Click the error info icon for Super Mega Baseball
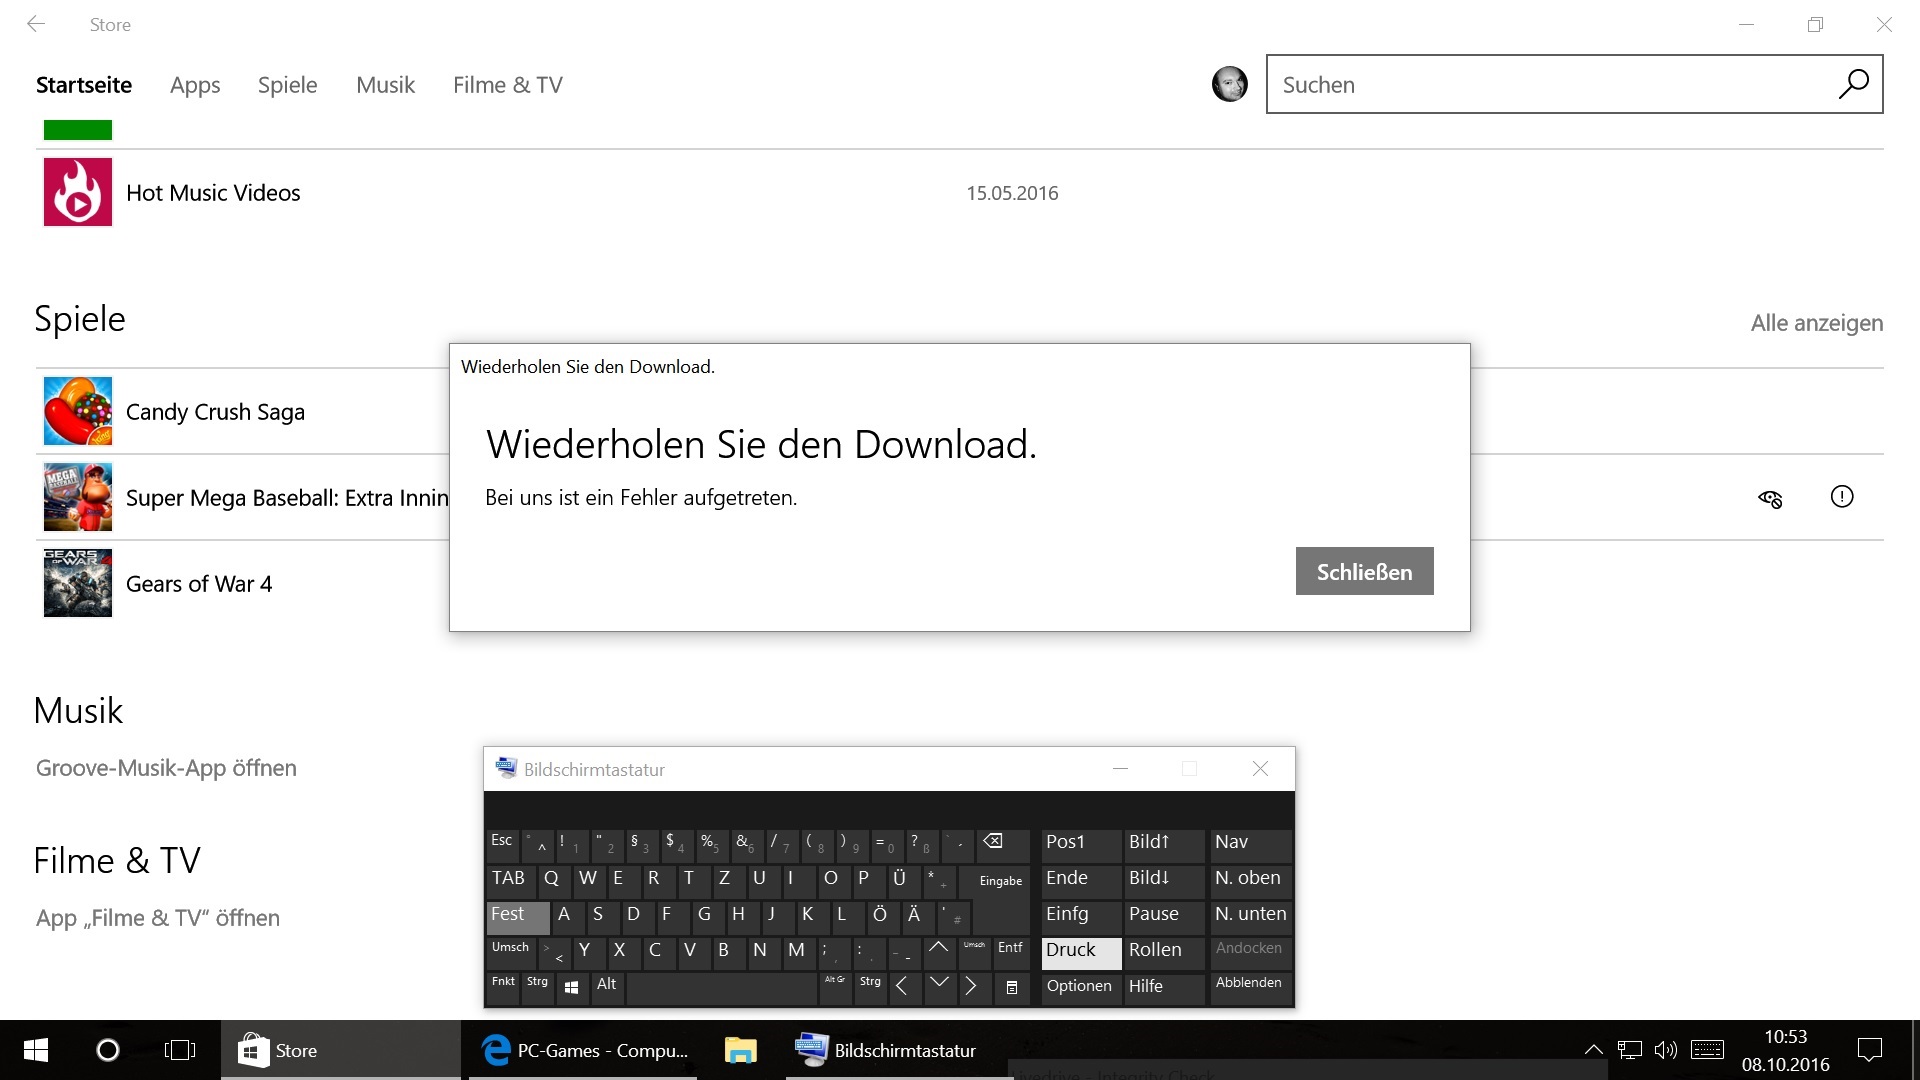 [1841, 497]
